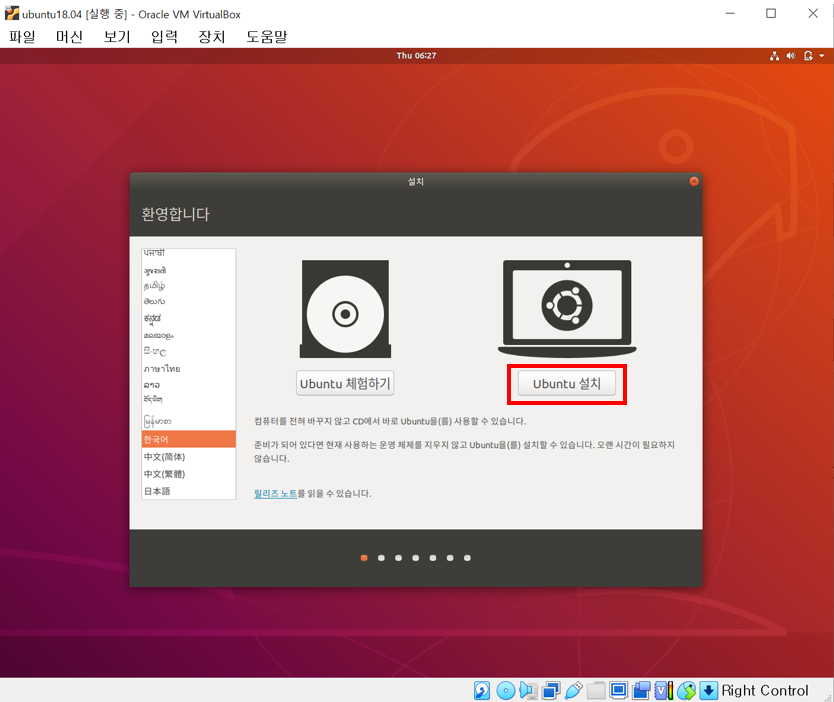The height and width of the screenshot is (702, 834).
Task: Click mouse integration status icon
Action: (686, 690)
